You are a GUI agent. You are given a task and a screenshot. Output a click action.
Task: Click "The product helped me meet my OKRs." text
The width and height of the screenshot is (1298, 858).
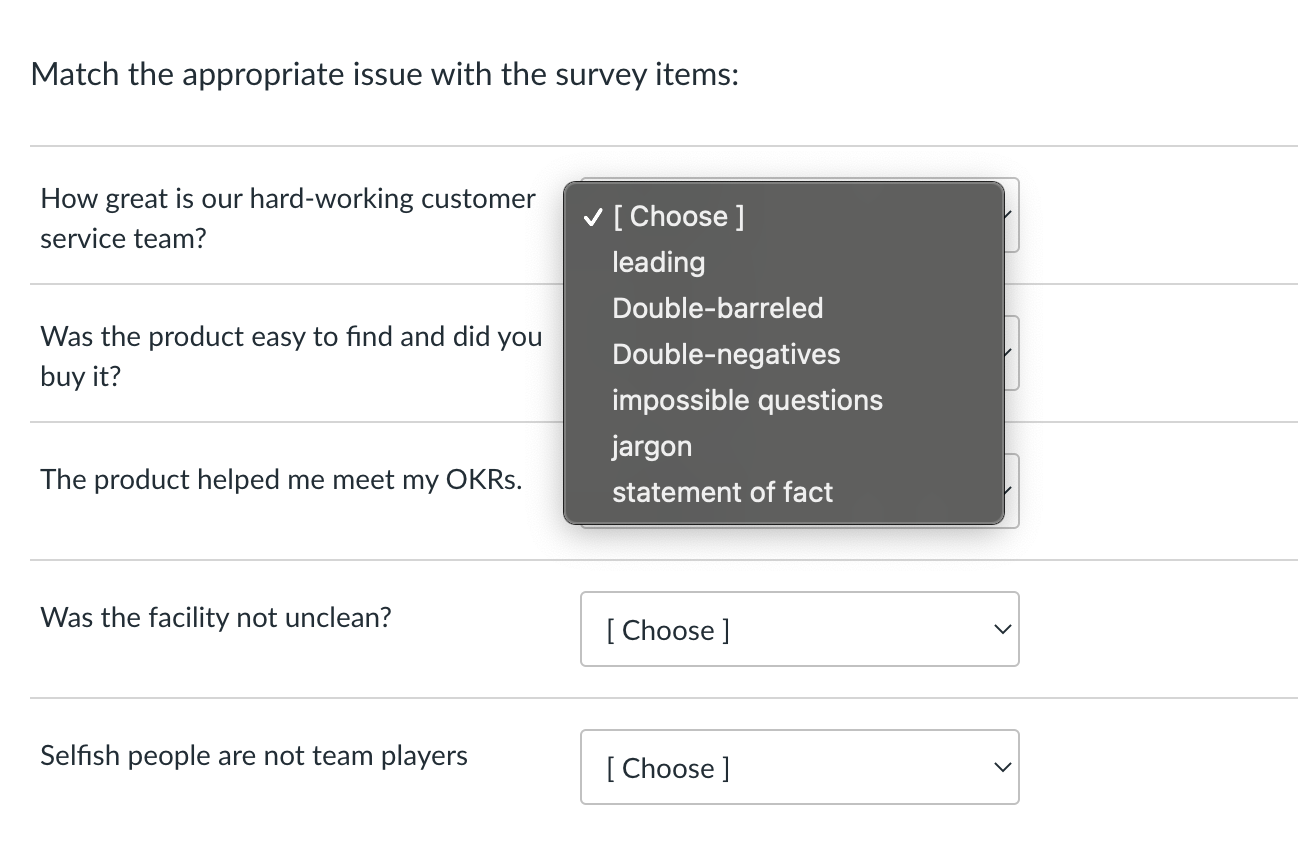[x=281, y=480]
